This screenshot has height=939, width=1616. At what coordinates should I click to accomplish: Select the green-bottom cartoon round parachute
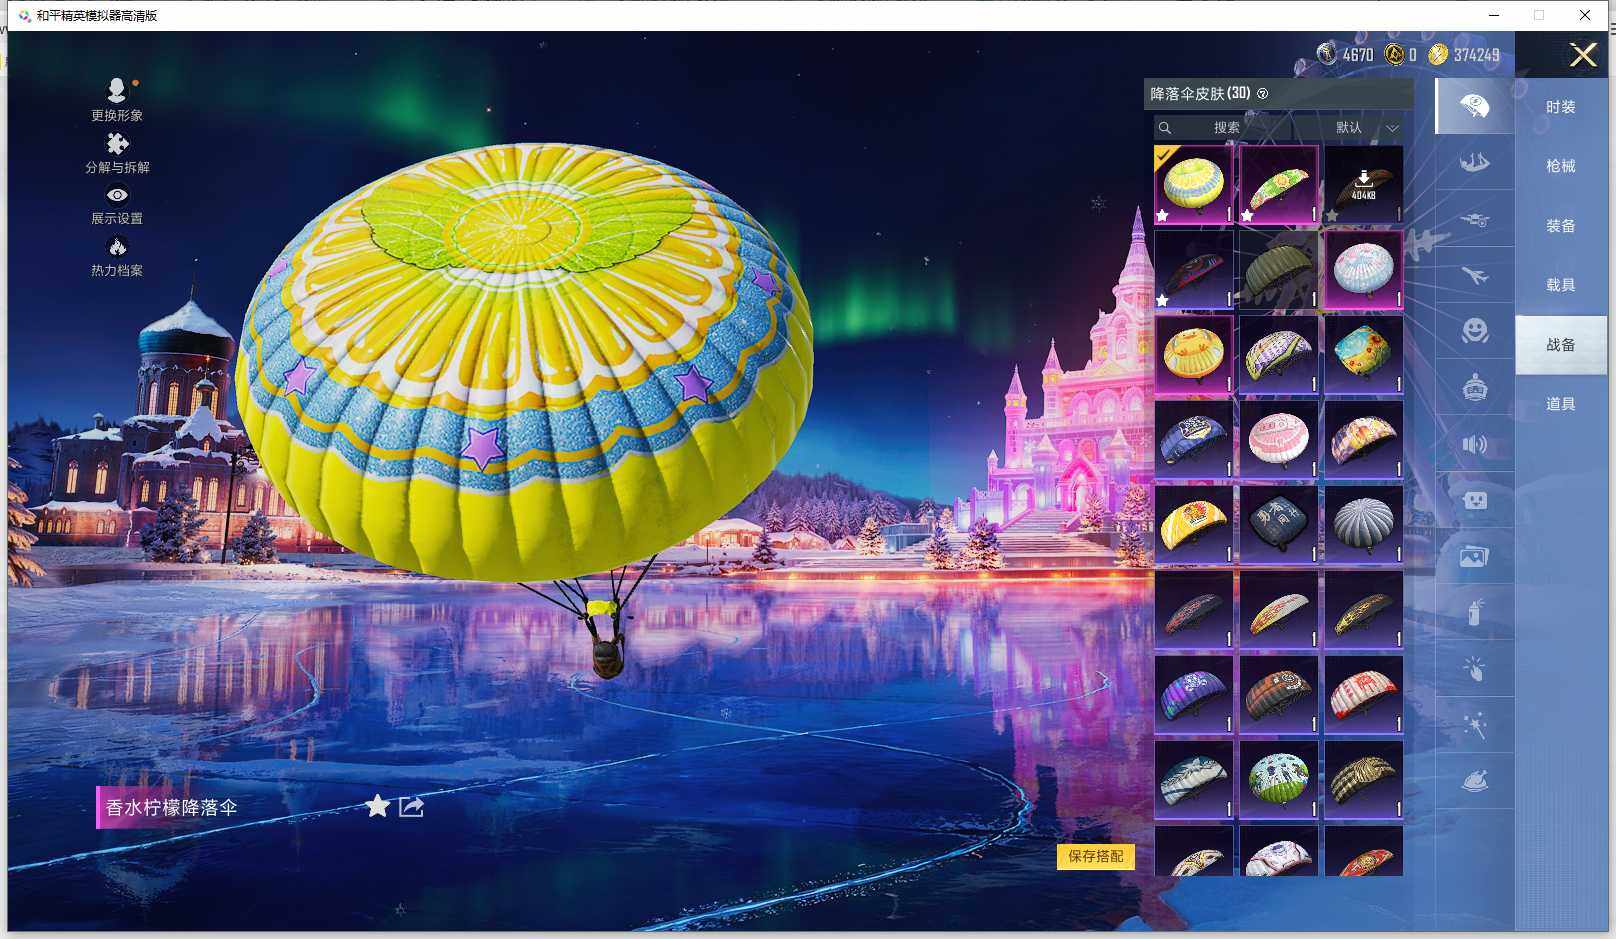coord(1278,779)
